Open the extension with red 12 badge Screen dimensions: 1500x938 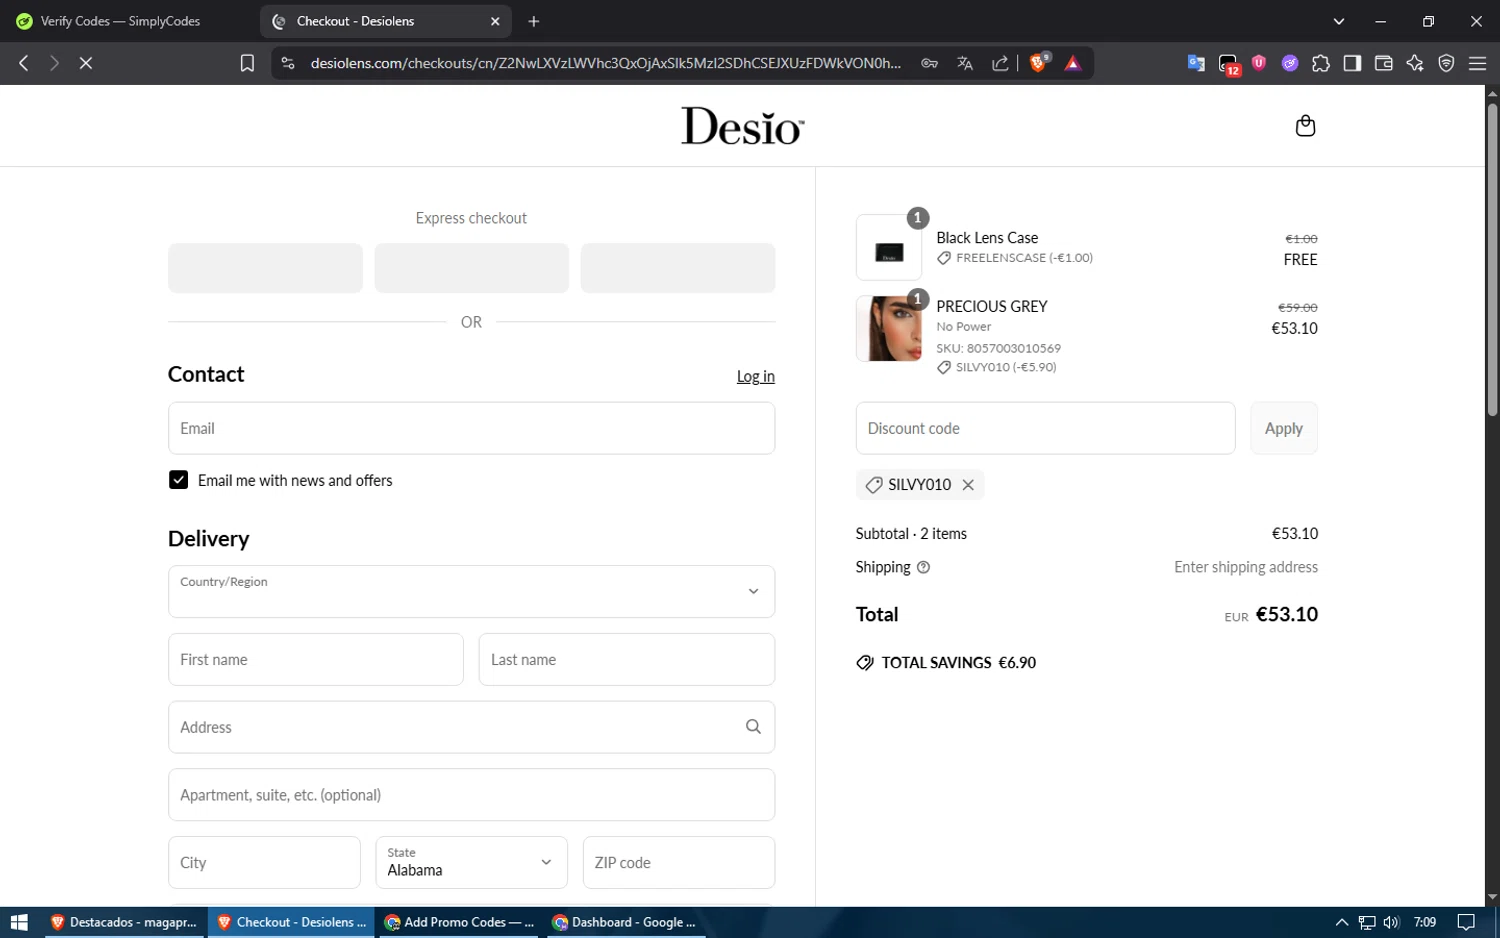click(x=1229, y=64)
